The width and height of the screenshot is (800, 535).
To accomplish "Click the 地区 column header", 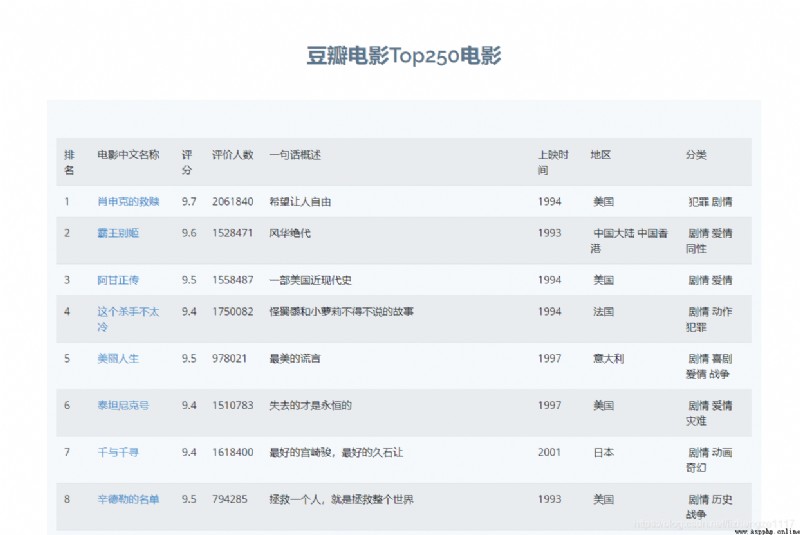I will click(x=601, y=155).
